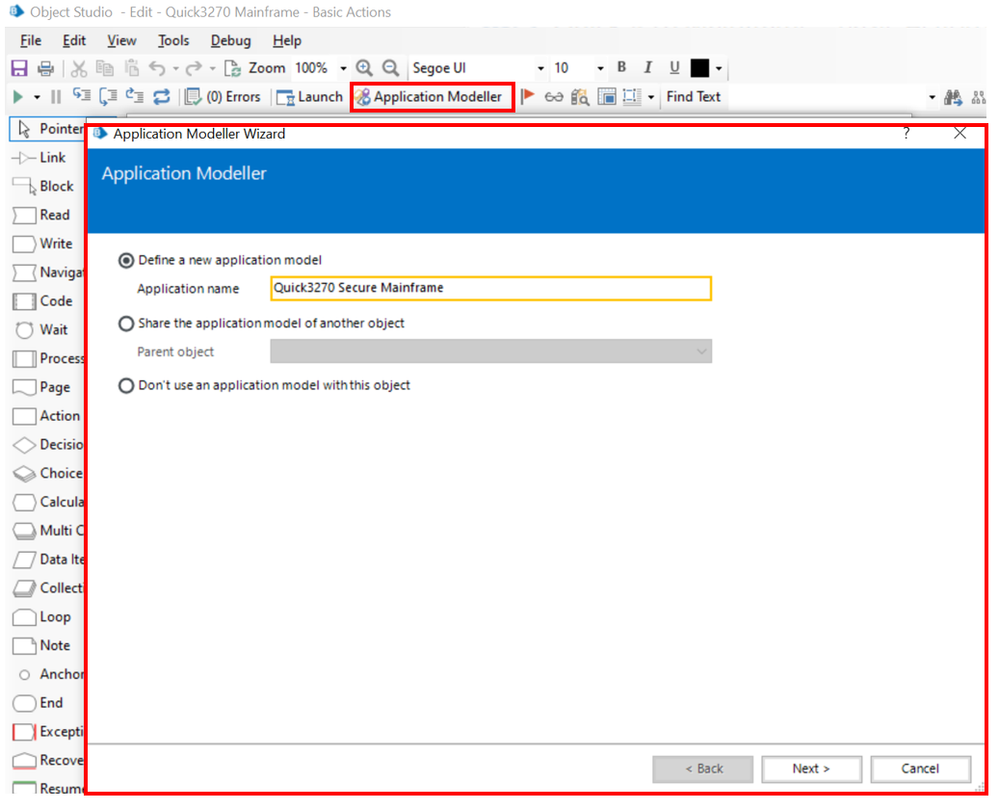Click the green Run play icon
This screenshot has height=805, width=999.
18,97
